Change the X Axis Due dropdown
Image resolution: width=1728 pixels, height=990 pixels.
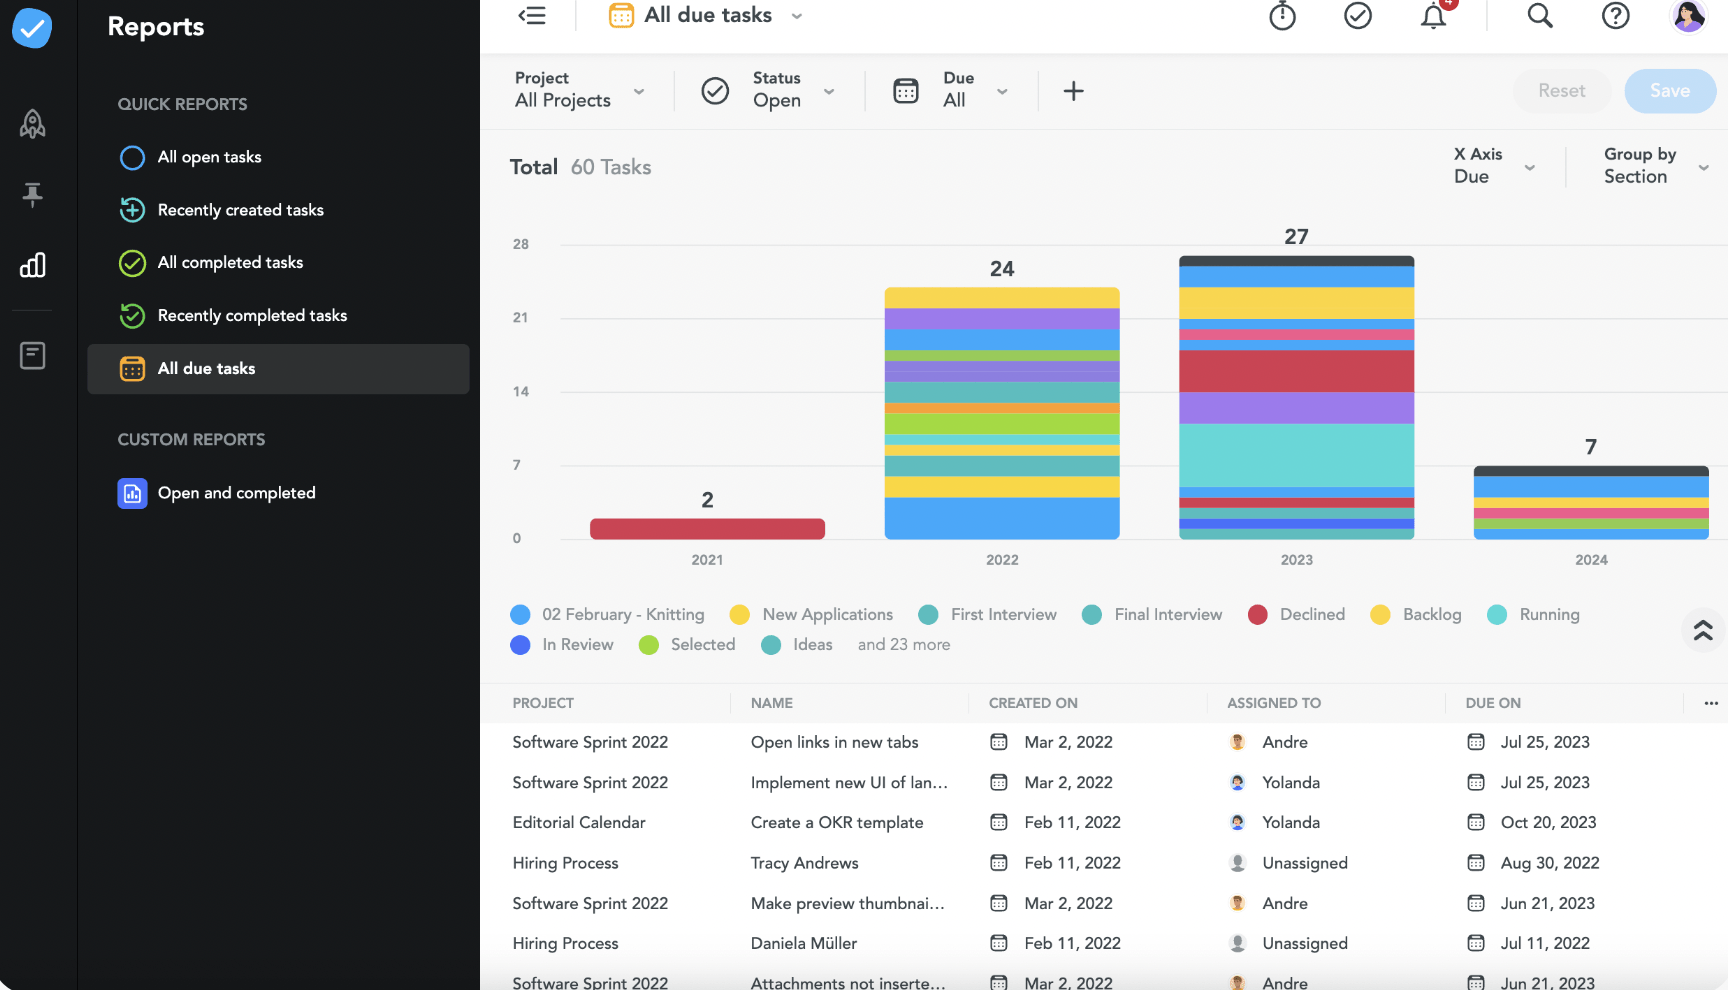pos(1494,166)
